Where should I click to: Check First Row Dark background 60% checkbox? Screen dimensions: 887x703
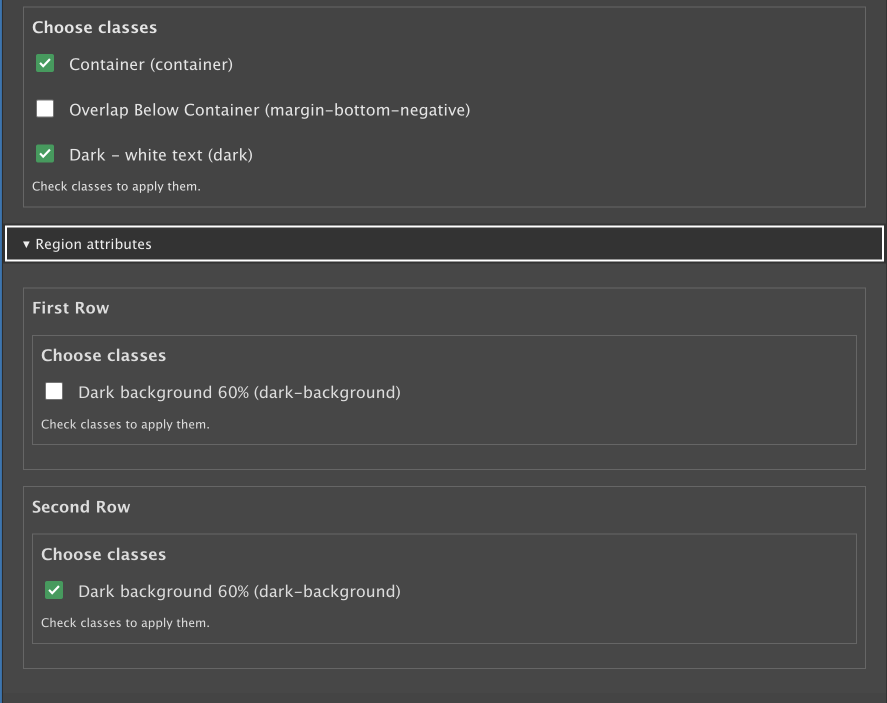(x=54, y=391)
